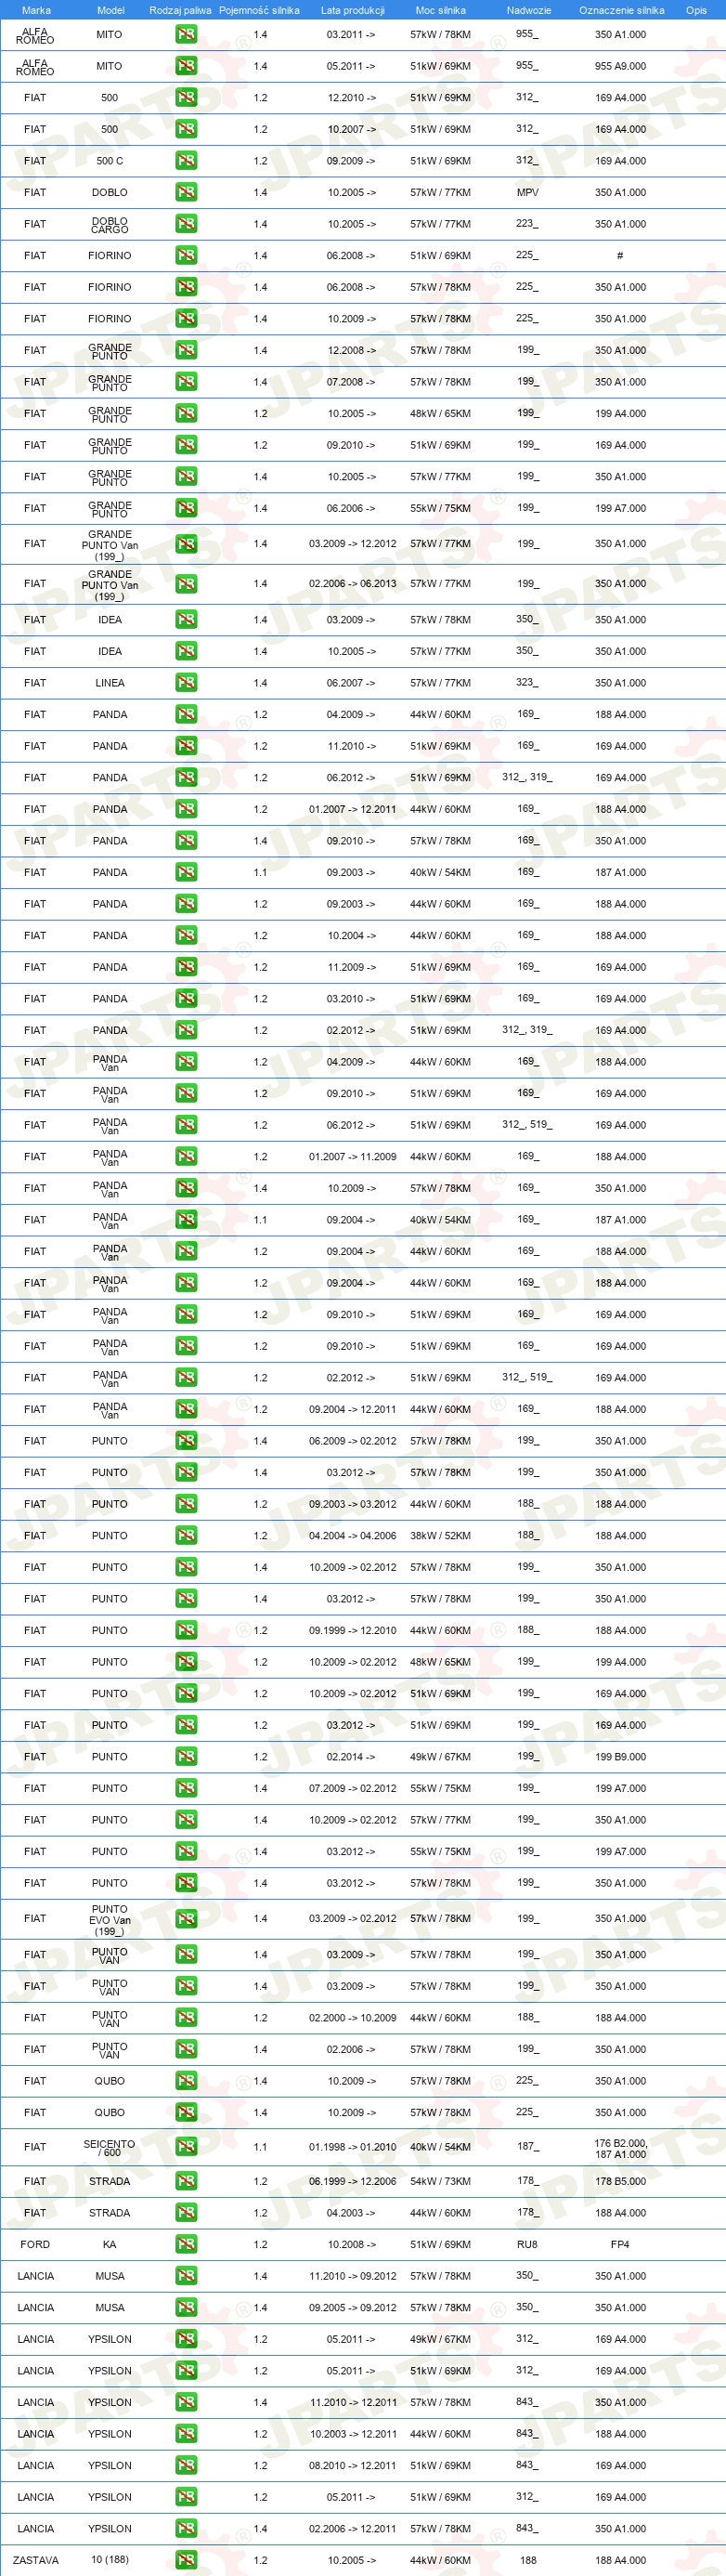
Task: Click the fuel icon for GRANDE PUNTO Van 03.2009 -> 12.2012
Action: coord(186,544)
